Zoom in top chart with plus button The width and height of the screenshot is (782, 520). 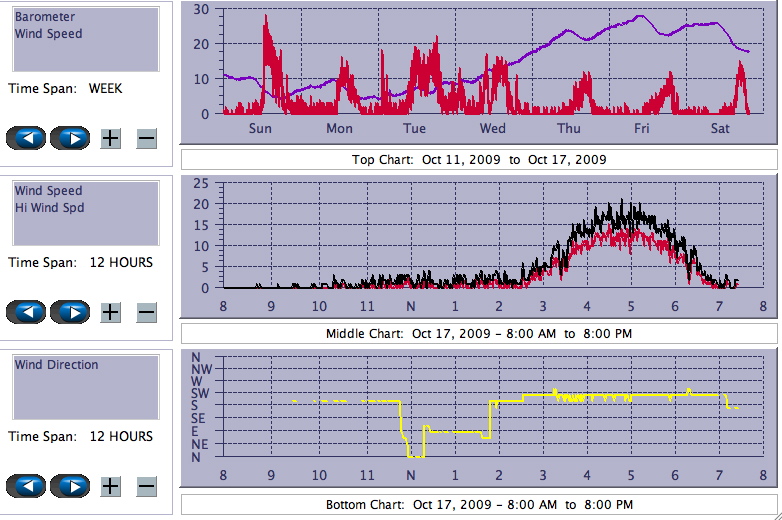click(x=110, y=138)
